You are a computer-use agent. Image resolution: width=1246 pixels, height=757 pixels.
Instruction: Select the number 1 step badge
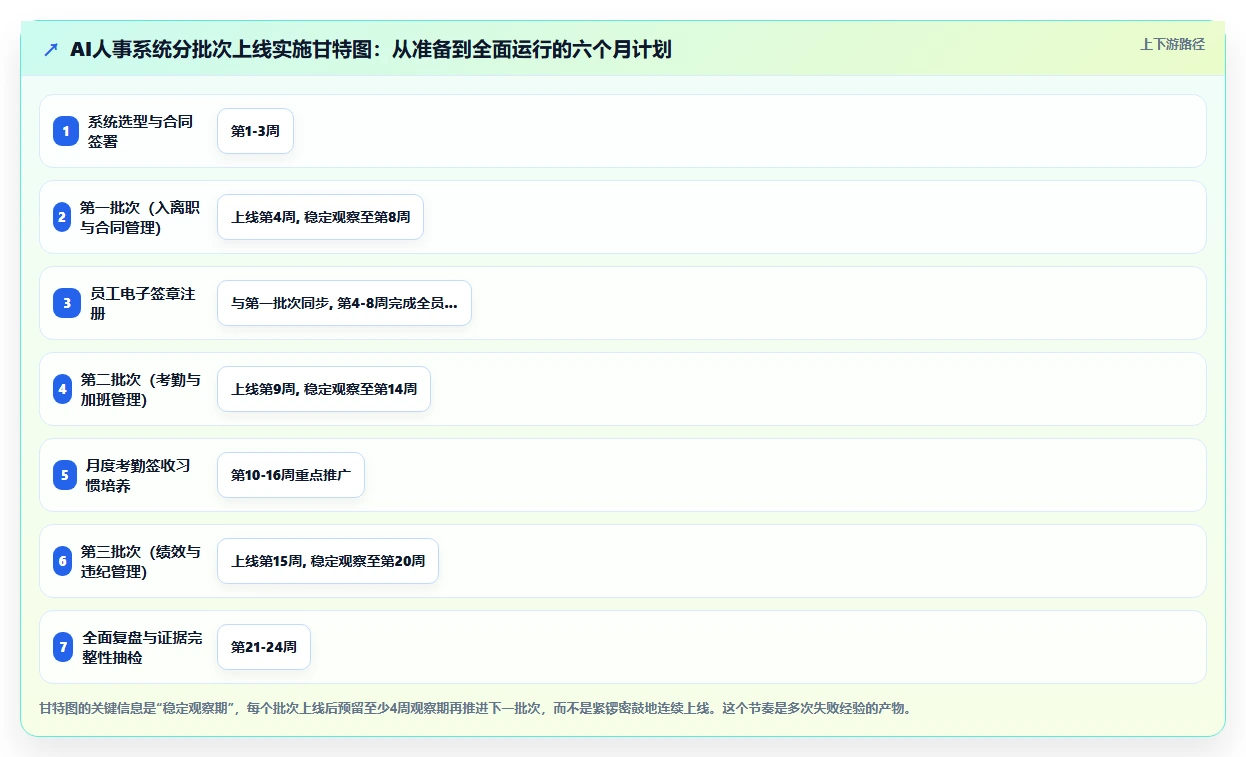(x=66, y=131)
